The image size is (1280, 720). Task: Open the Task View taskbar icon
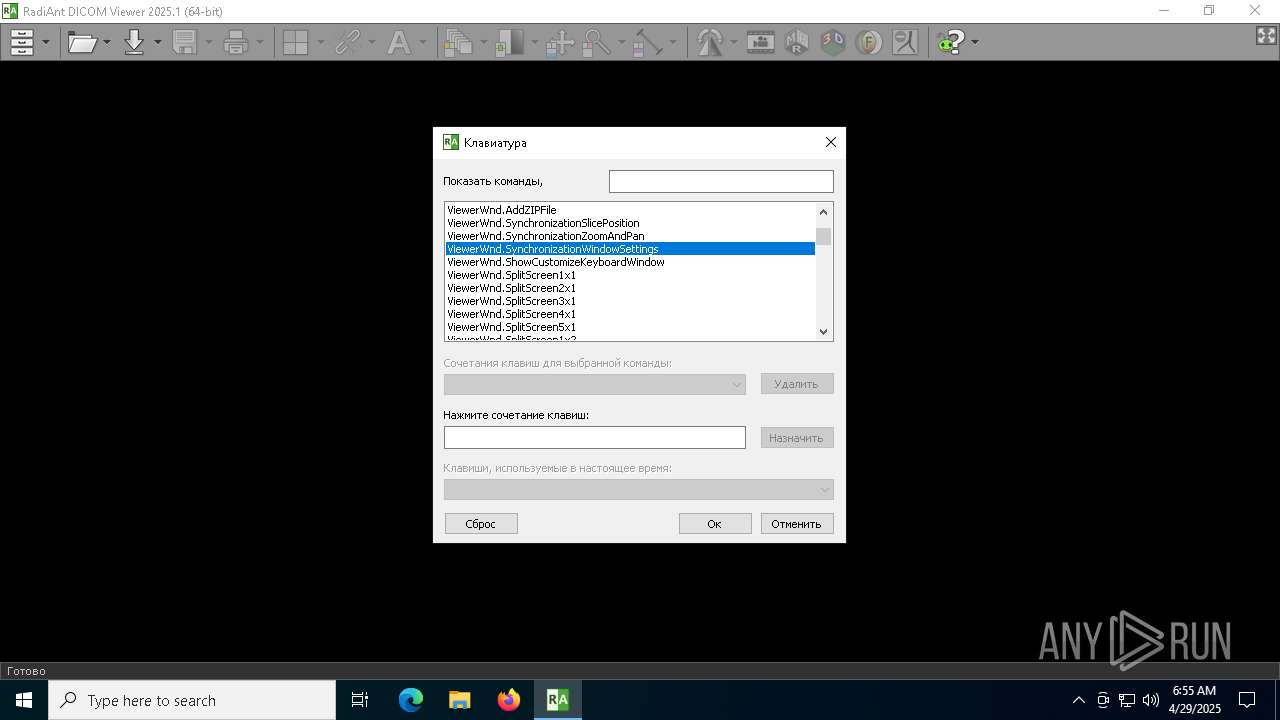[360, 700]
